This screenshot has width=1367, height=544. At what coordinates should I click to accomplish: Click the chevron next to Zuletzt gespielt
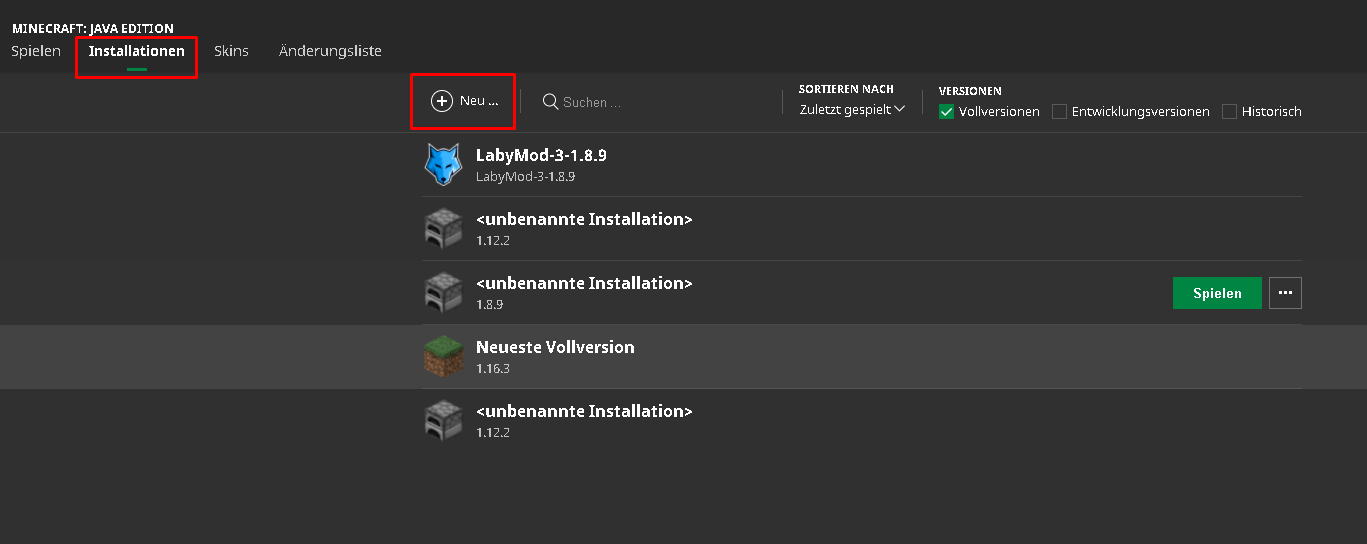(900, 109)
